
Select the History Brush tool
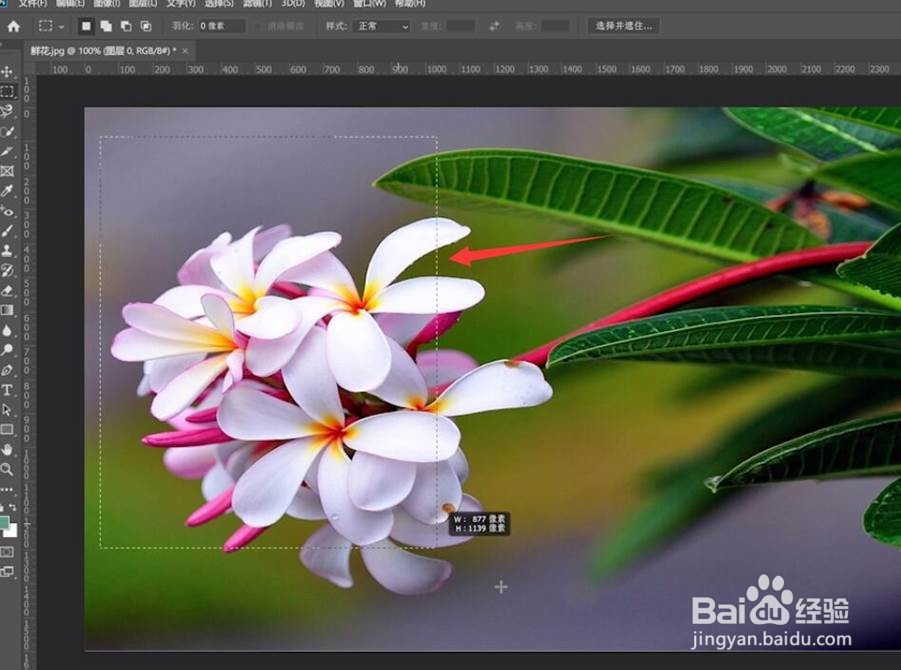pyautogui.click(x=7, y=271)
